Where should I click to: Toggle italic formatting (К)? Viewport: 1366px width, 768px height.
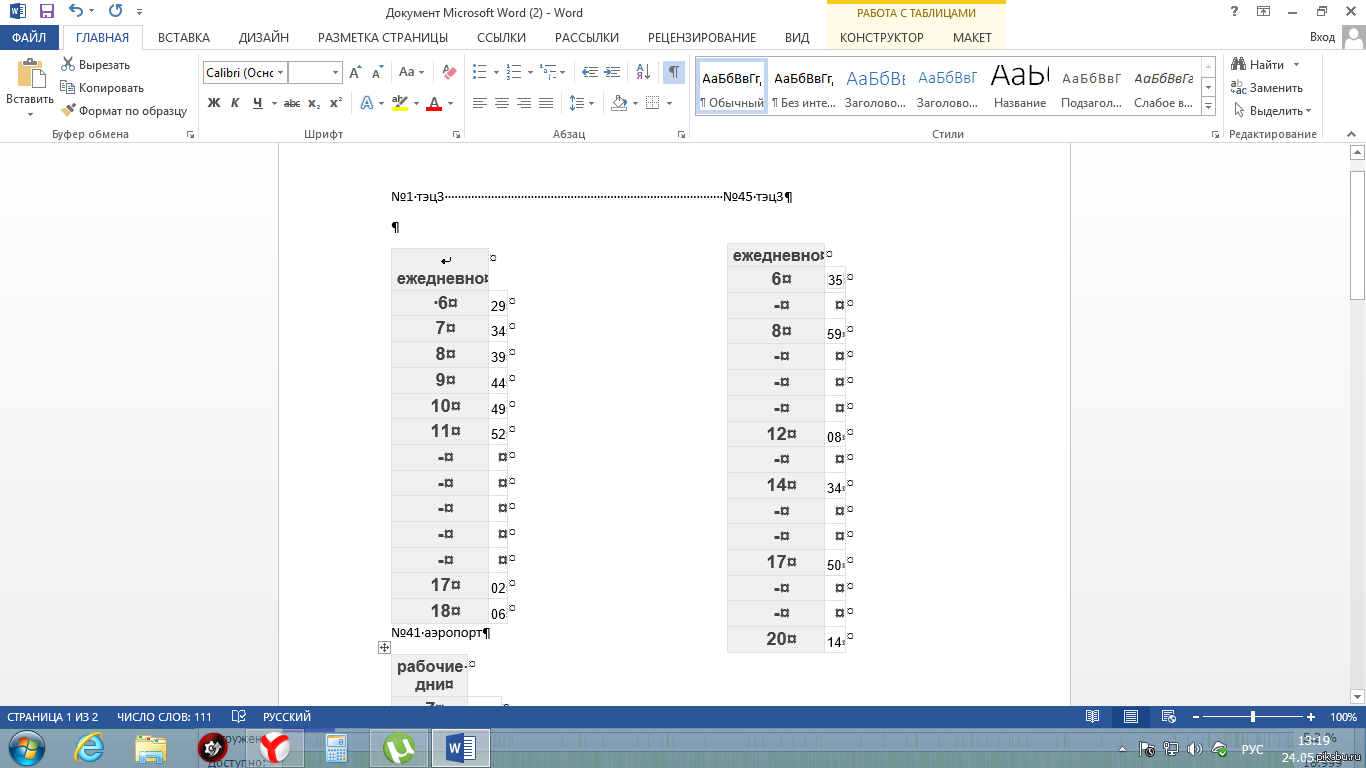click(x=235, y=103)
